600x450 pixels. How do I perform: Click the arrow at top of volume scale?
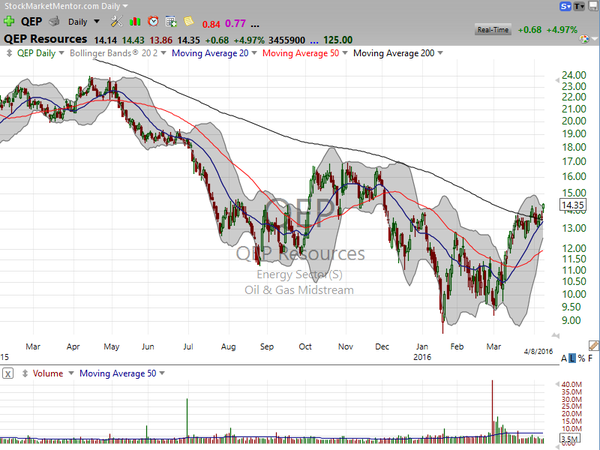pos(557,384)
